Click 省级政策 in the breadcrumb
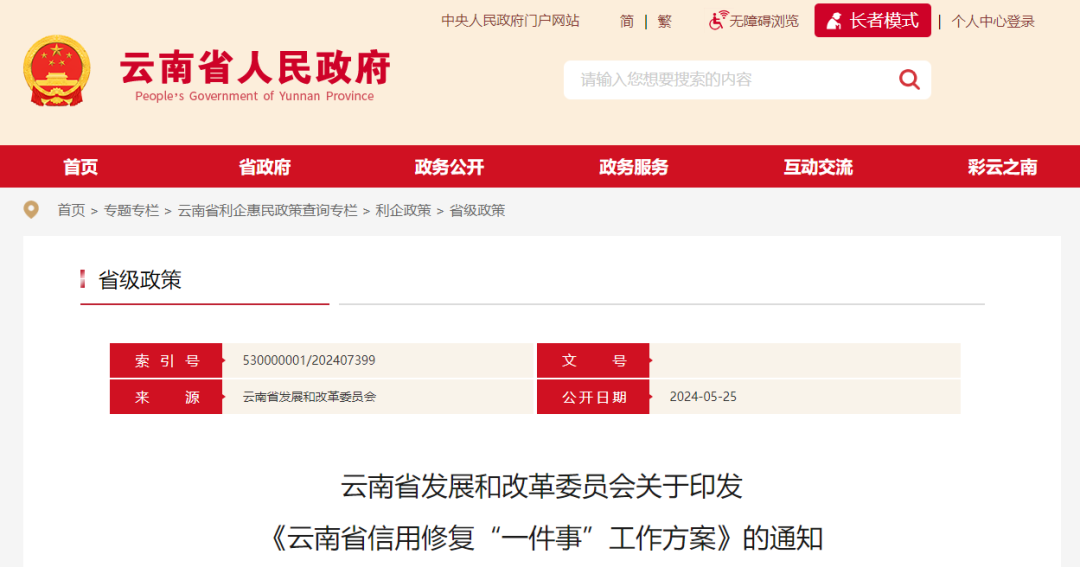Screen dimensions: 1080x567 click(x=477, y=211)
